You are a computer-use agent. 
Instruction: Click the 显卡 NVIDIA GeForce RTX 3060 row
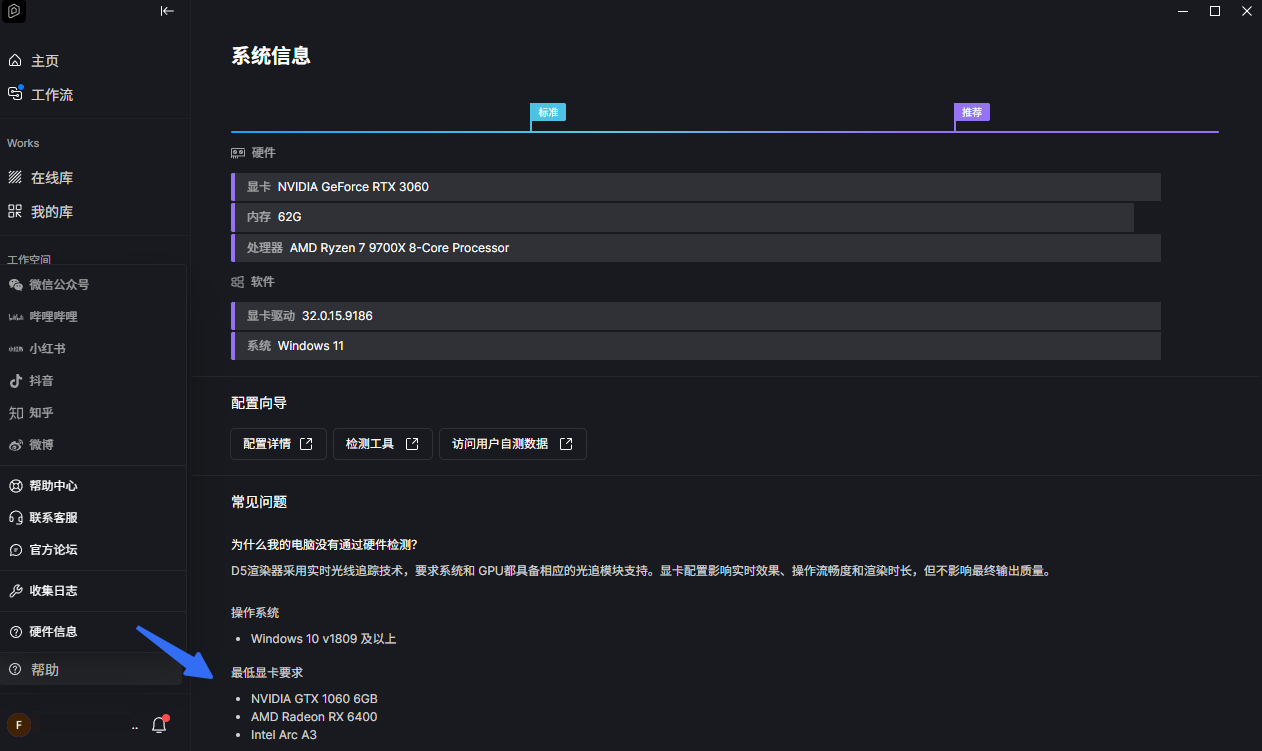pyautogui.click(x=696, y=187)
